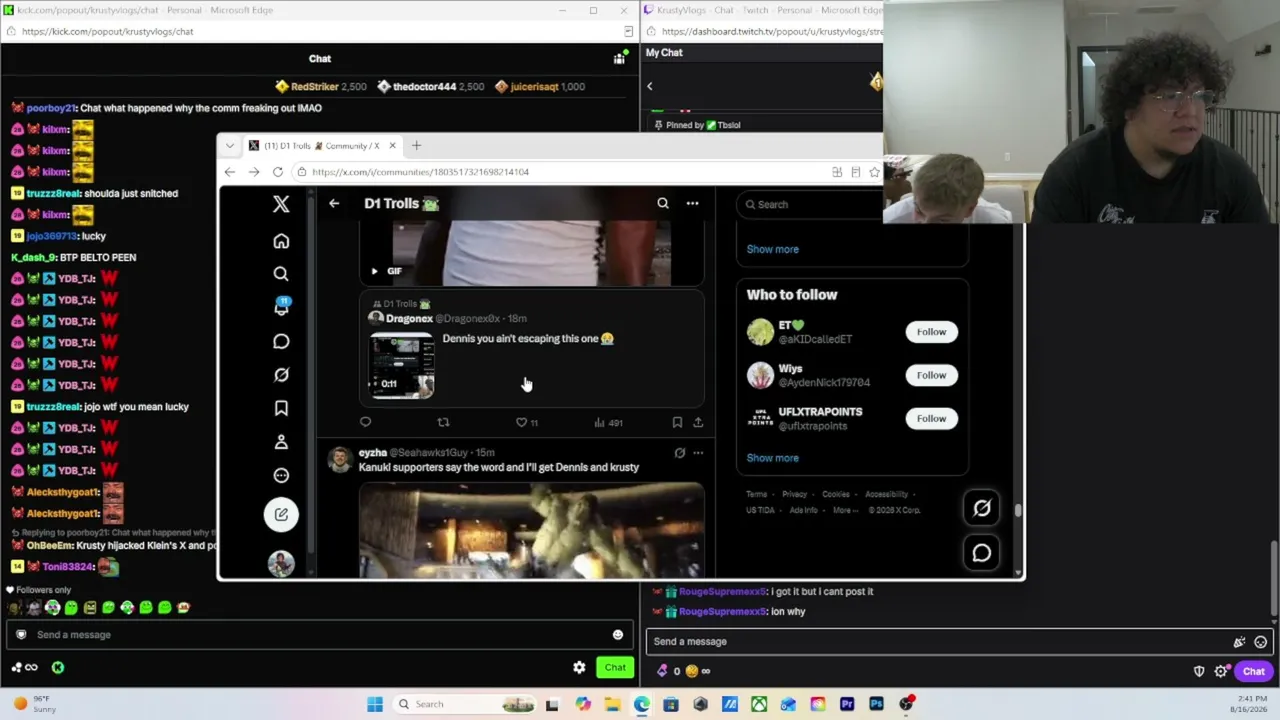The image size is (1280, 720).
Task: Open a new browser tab
Action: coord(416,146)
